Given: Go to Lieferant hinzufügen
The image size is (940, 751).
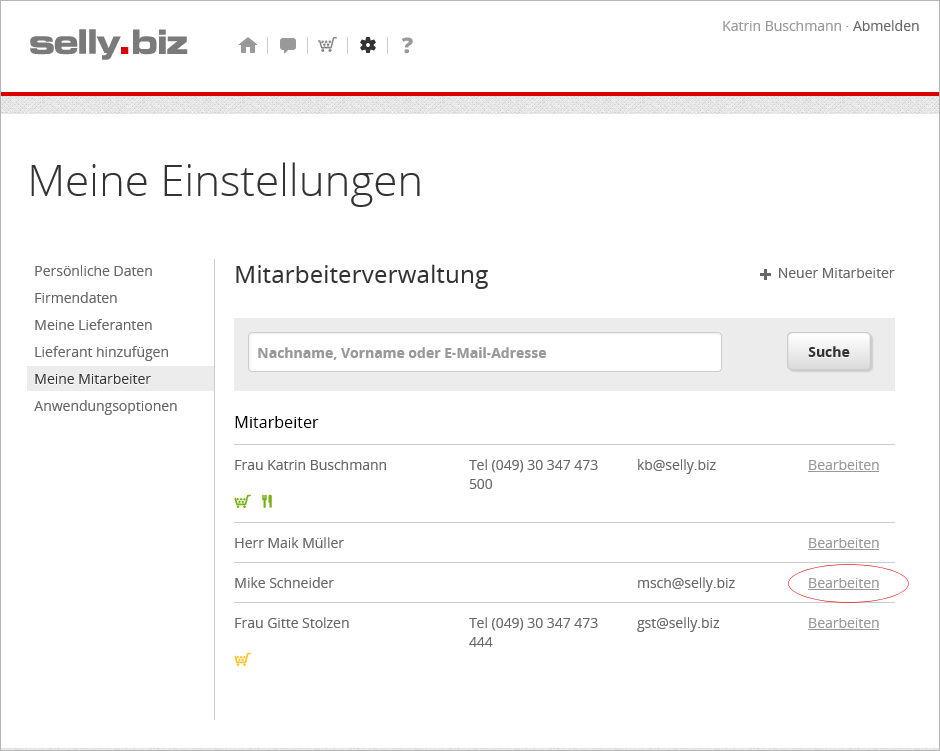Looking at the screenshot, I should [101, 352].
